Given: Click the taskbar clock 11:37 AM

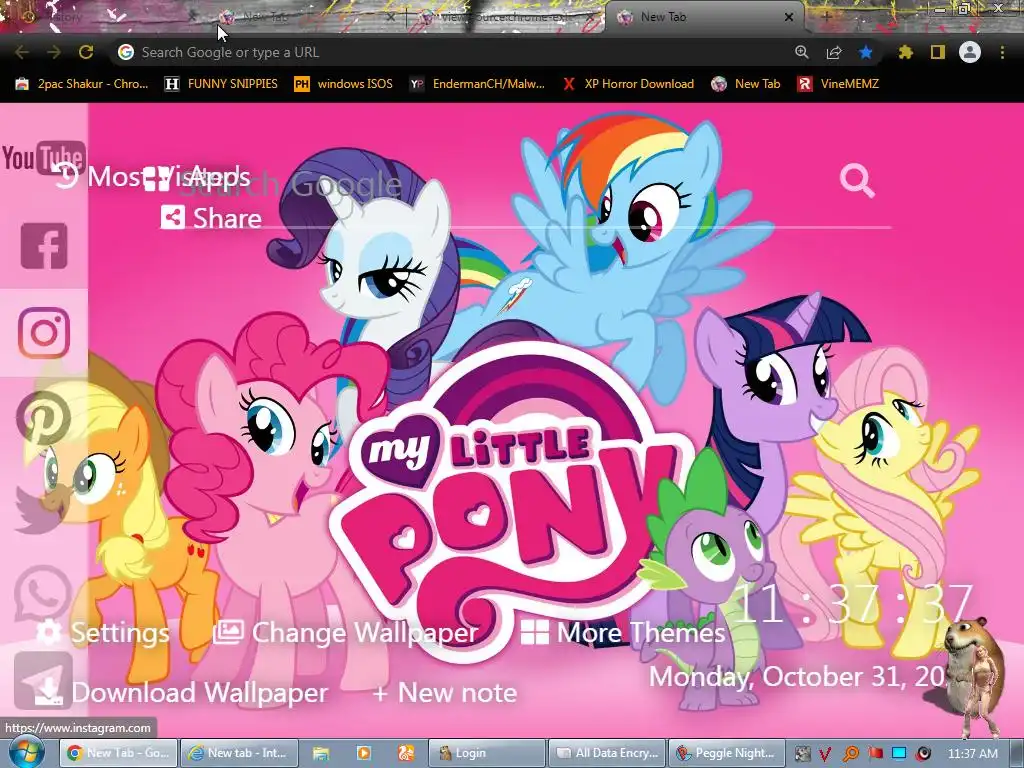Looking at the screenshot, I should [972, 754].
